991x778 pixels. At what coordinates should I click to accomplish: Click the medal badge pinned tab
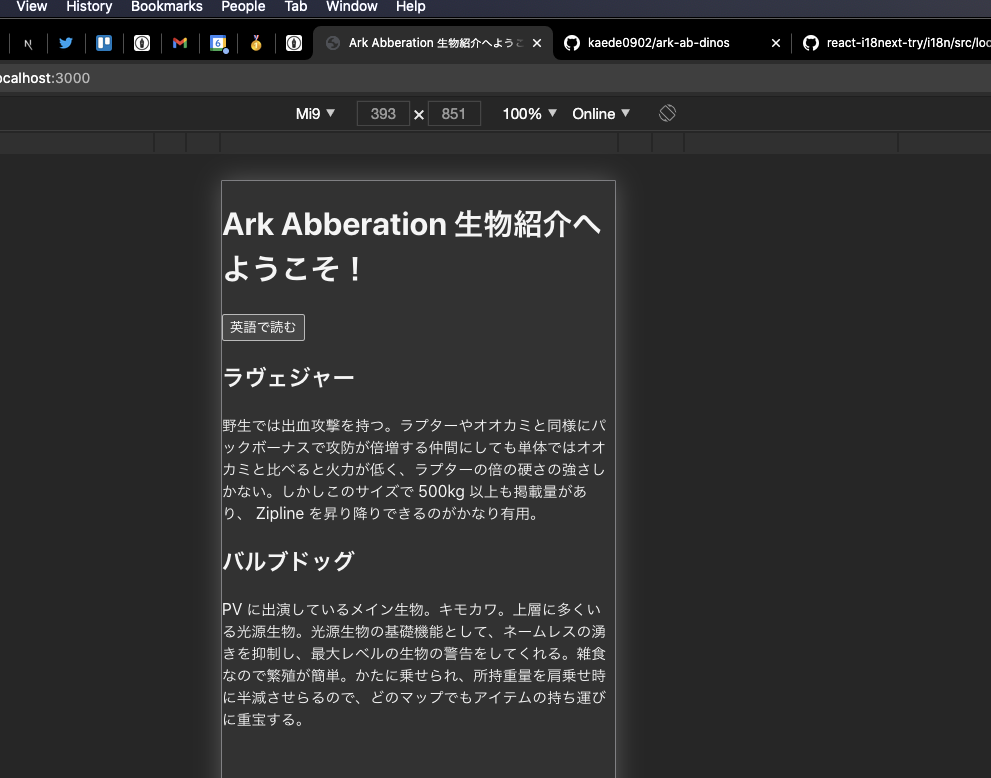(x=256, y=43)
